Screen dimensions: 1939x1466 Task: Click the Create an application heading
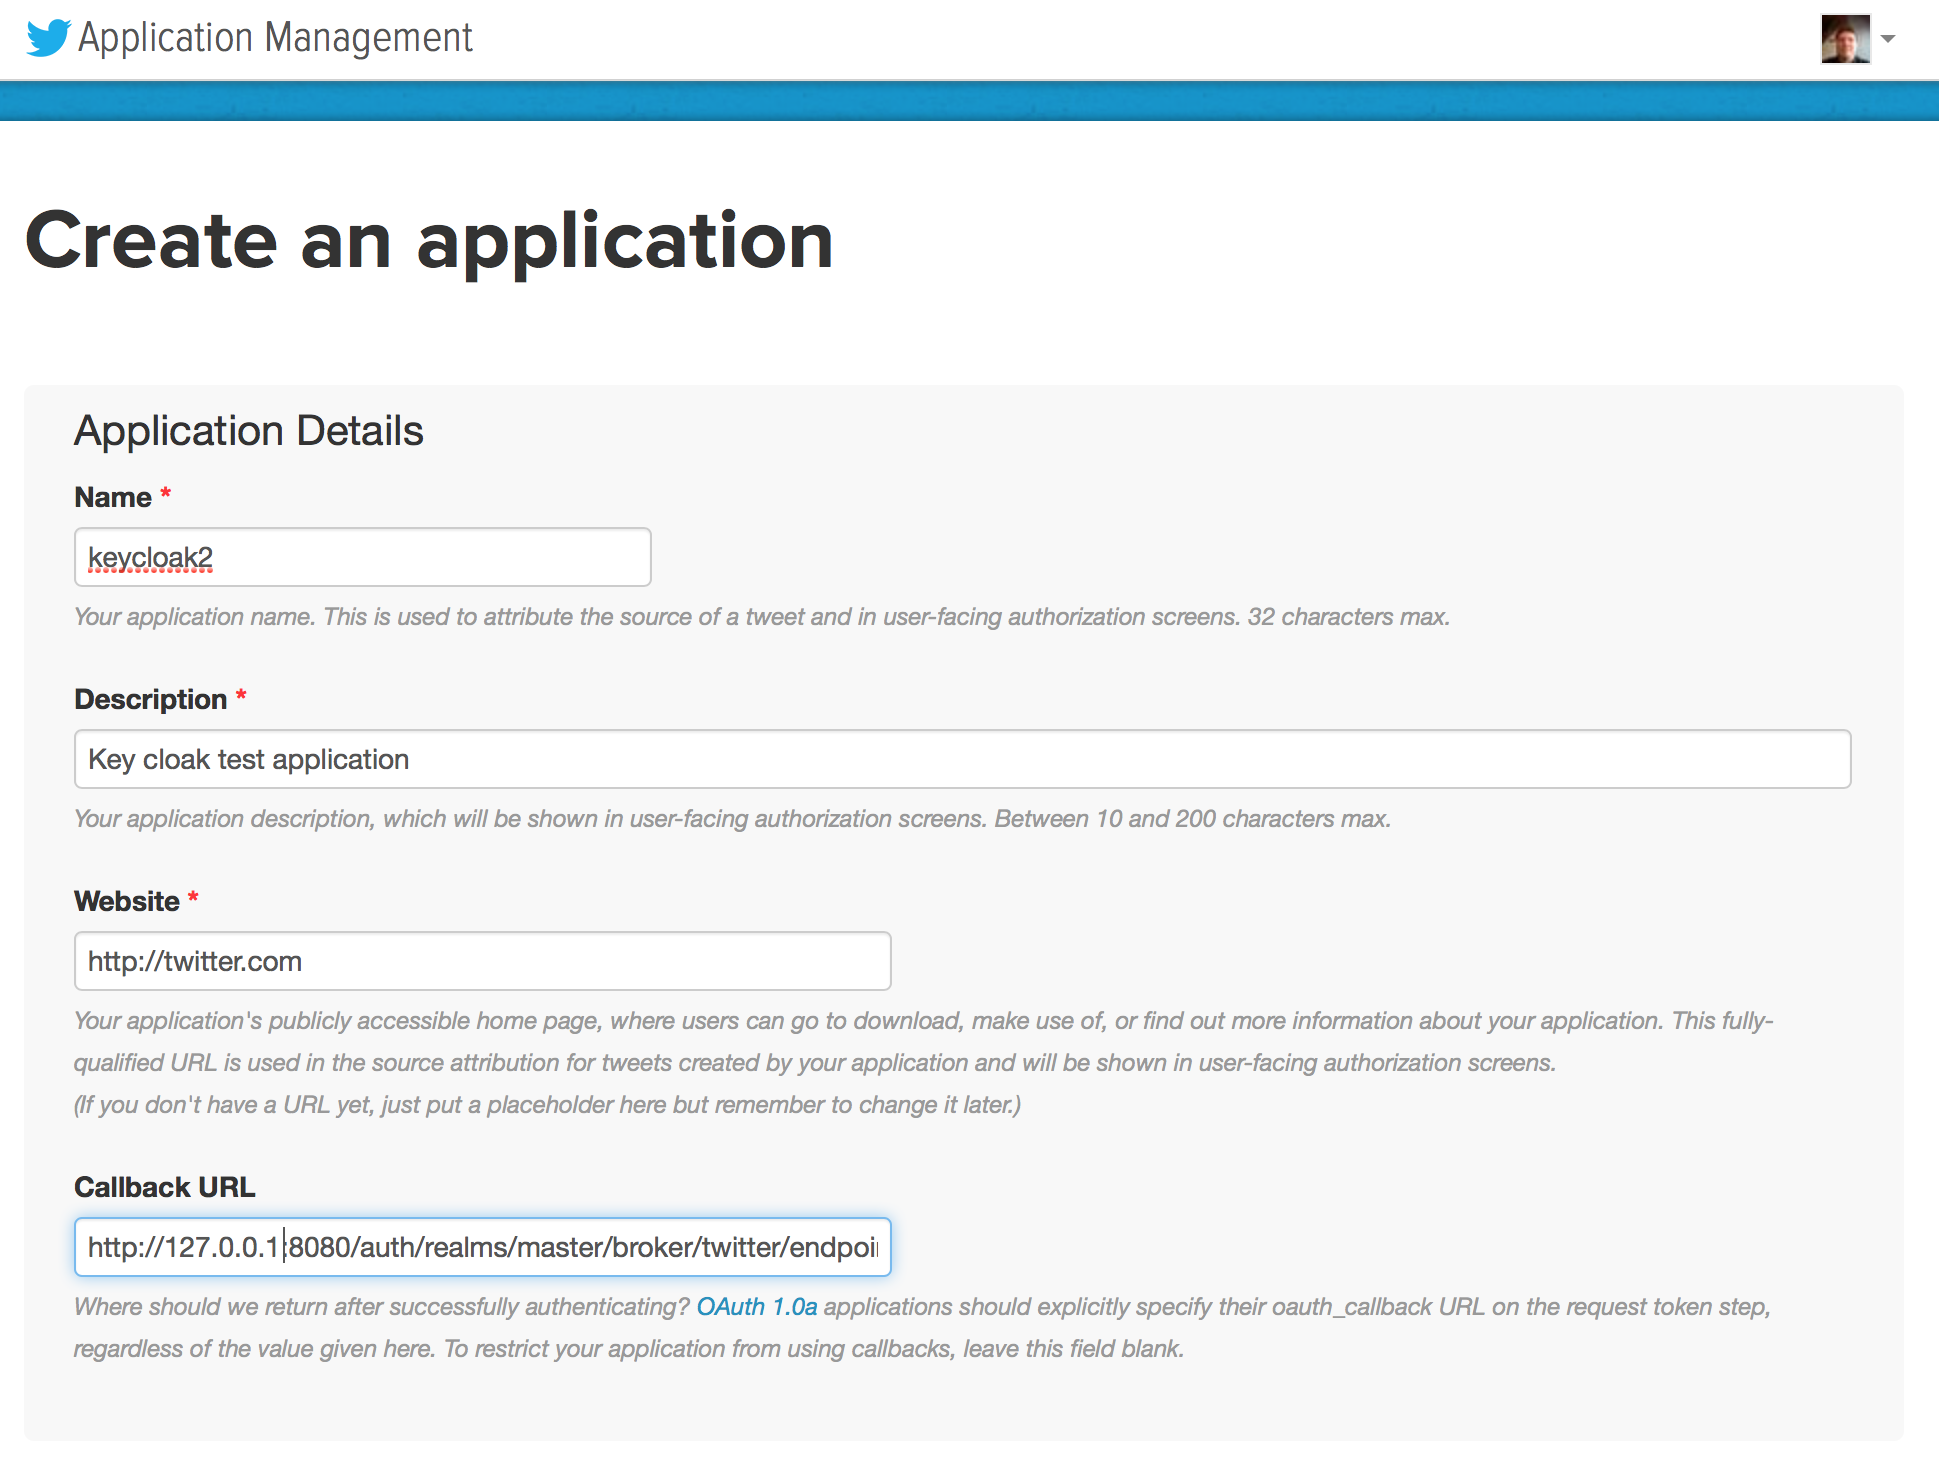pos(429,241)
